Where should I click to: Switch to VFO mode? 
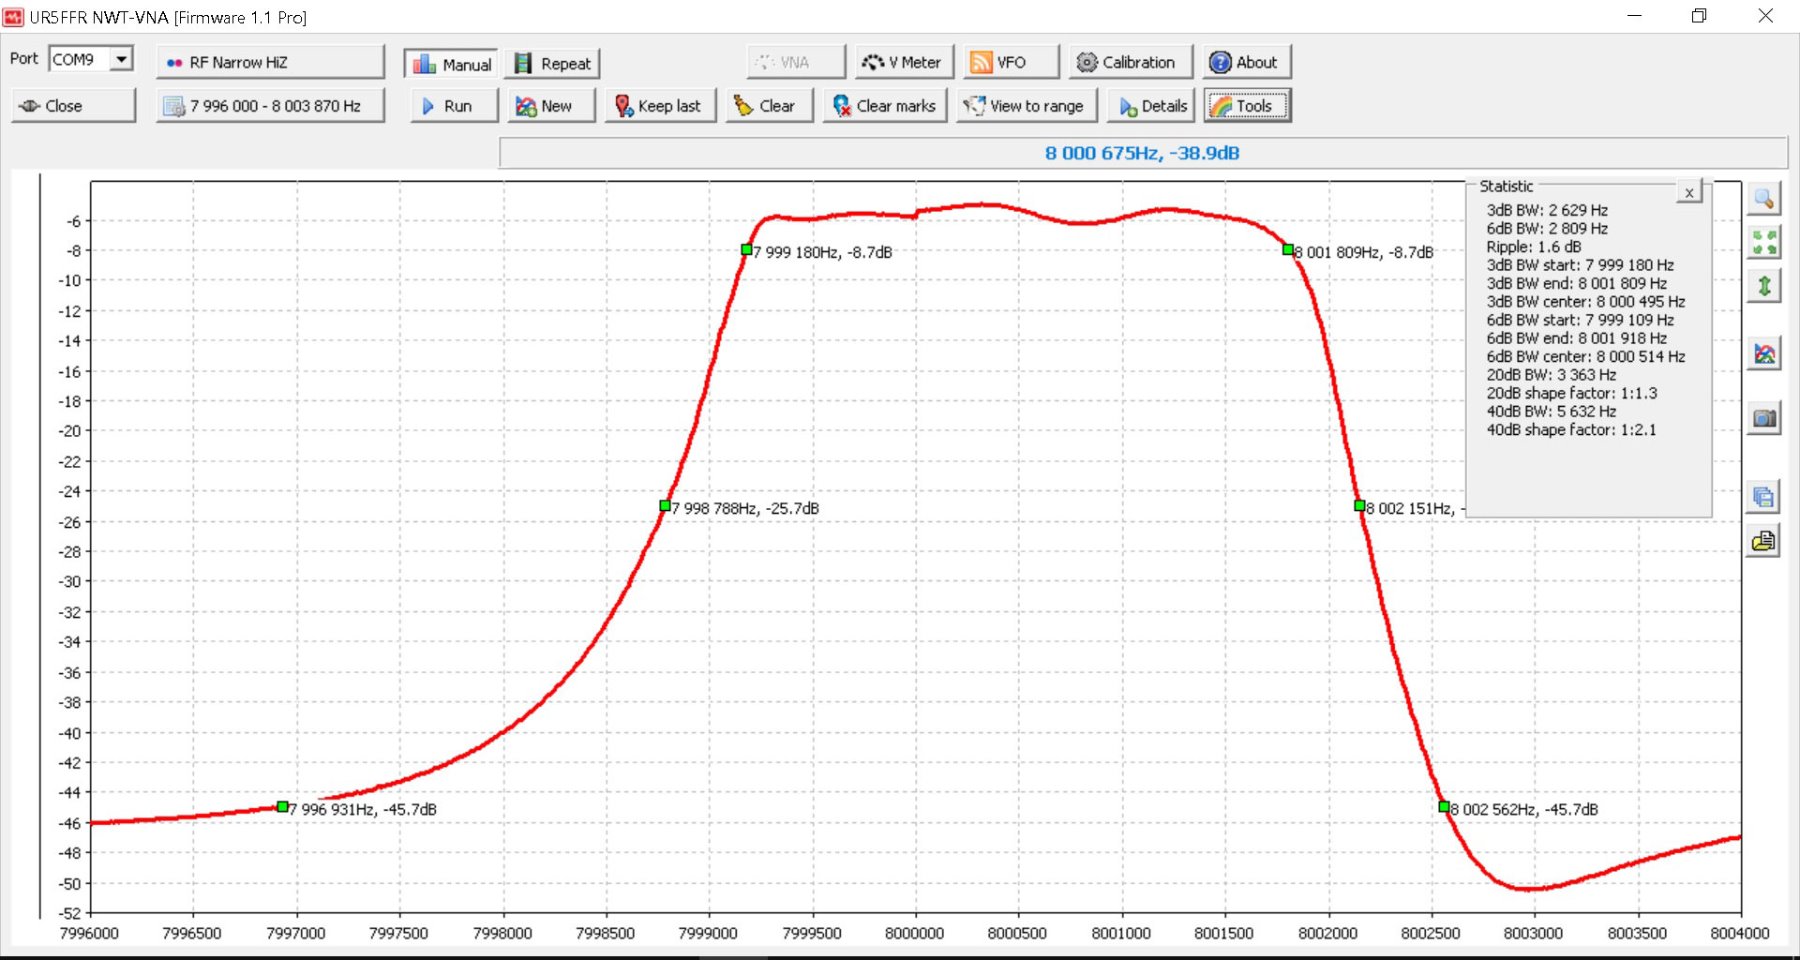(x=1011, y=62)
